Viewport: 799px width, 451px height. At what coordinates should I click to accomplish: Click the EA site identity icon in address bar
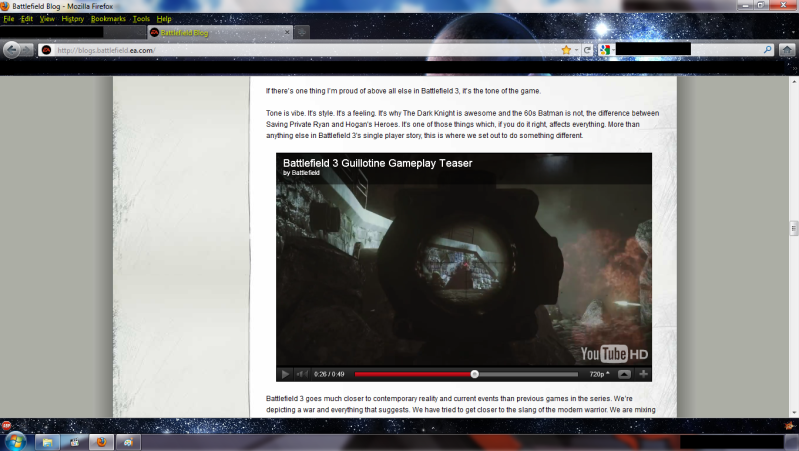[46, 50]
